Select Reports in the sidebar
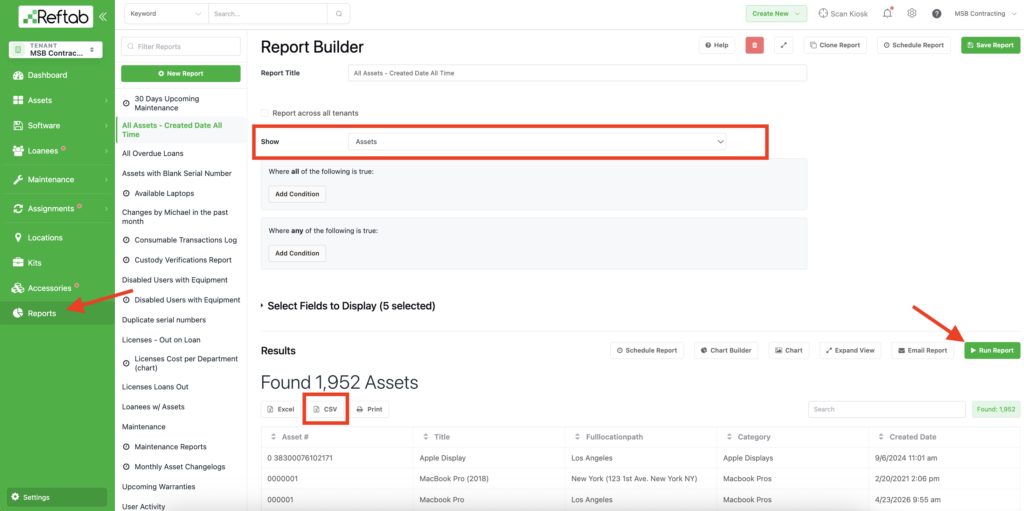Image resolution: width=1024 pixels, height=511 pixels. point(42,314)
